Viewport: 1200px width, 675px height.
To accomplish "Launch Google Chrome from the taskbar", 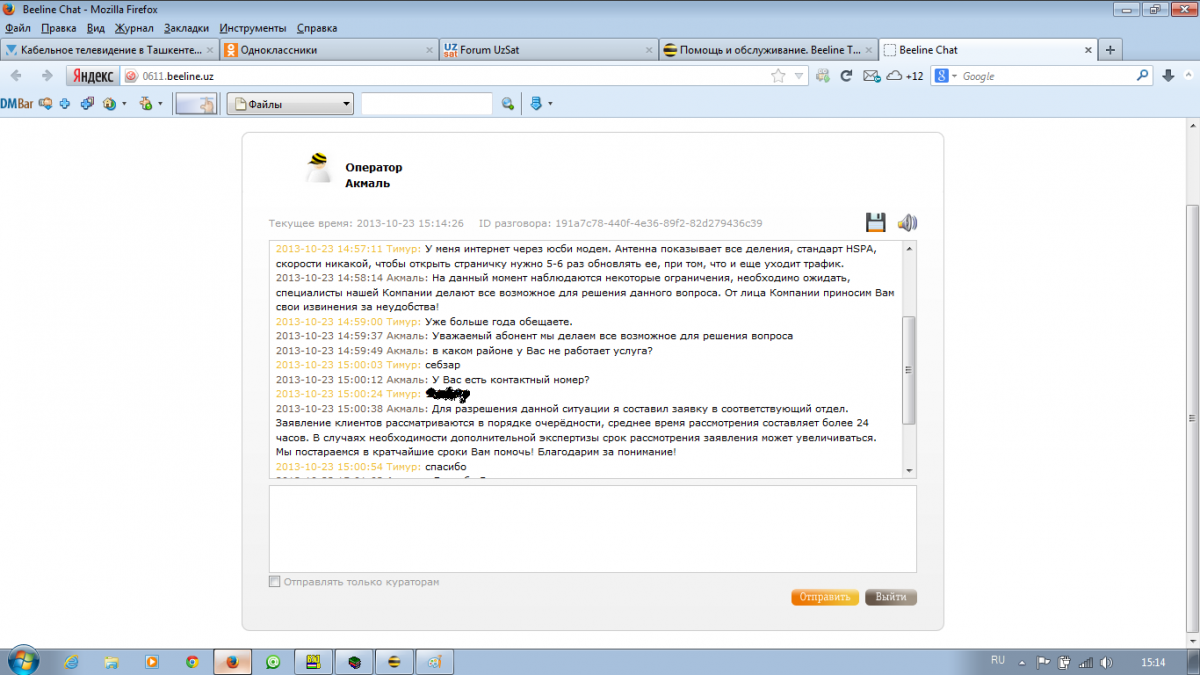I will [x=193, y=661].
